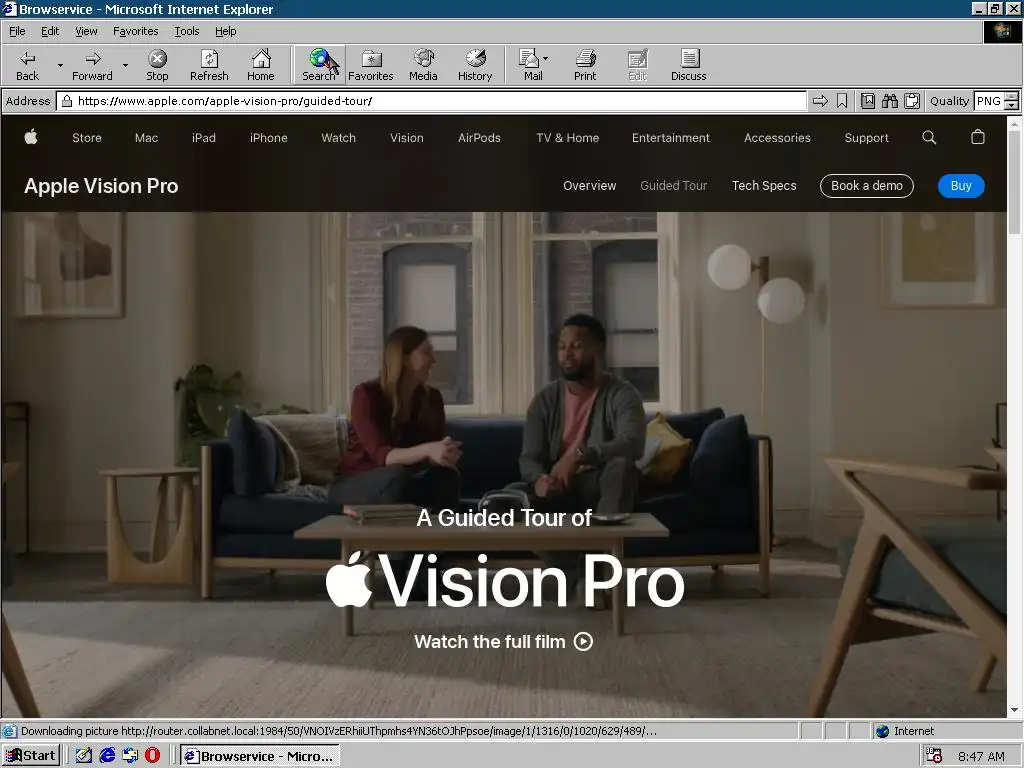Screen dimensions: 1024x768
Task: Go Back using the toolbar arrow
Action: [x=27, y=65]
